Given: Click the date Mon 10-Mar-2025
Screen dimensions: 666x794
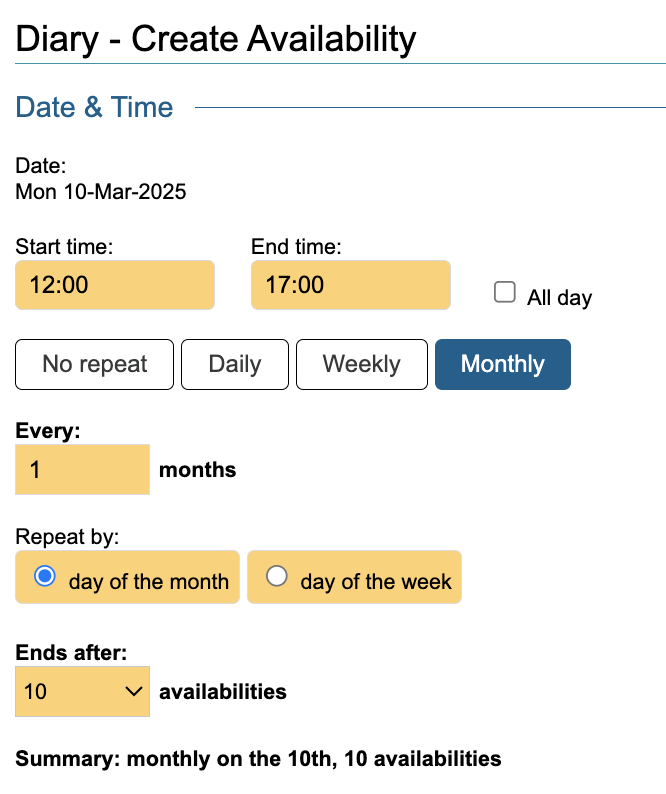Looking at the screenshot, I should click(101, 191).
